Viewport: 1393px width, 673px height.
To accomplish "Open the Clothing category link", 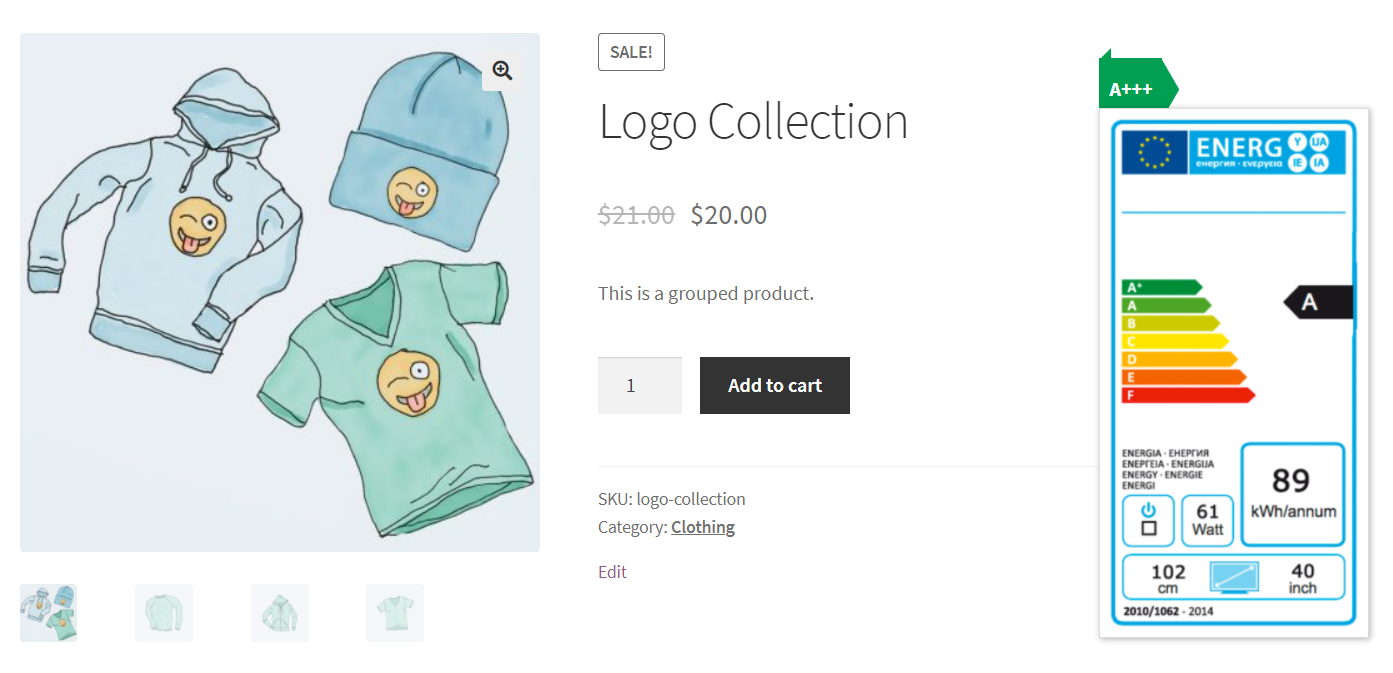I will click(x=703, y=527).
